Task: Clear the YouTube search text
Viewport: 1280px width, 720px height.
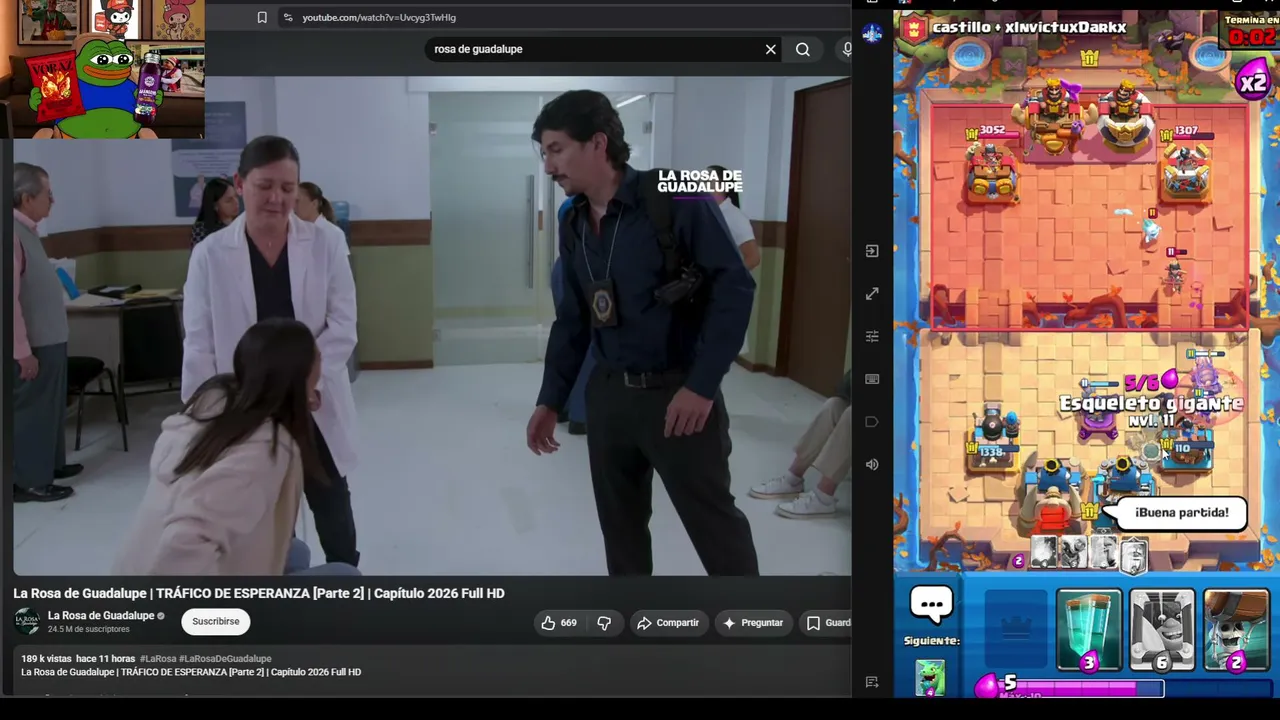Action: 771,49
